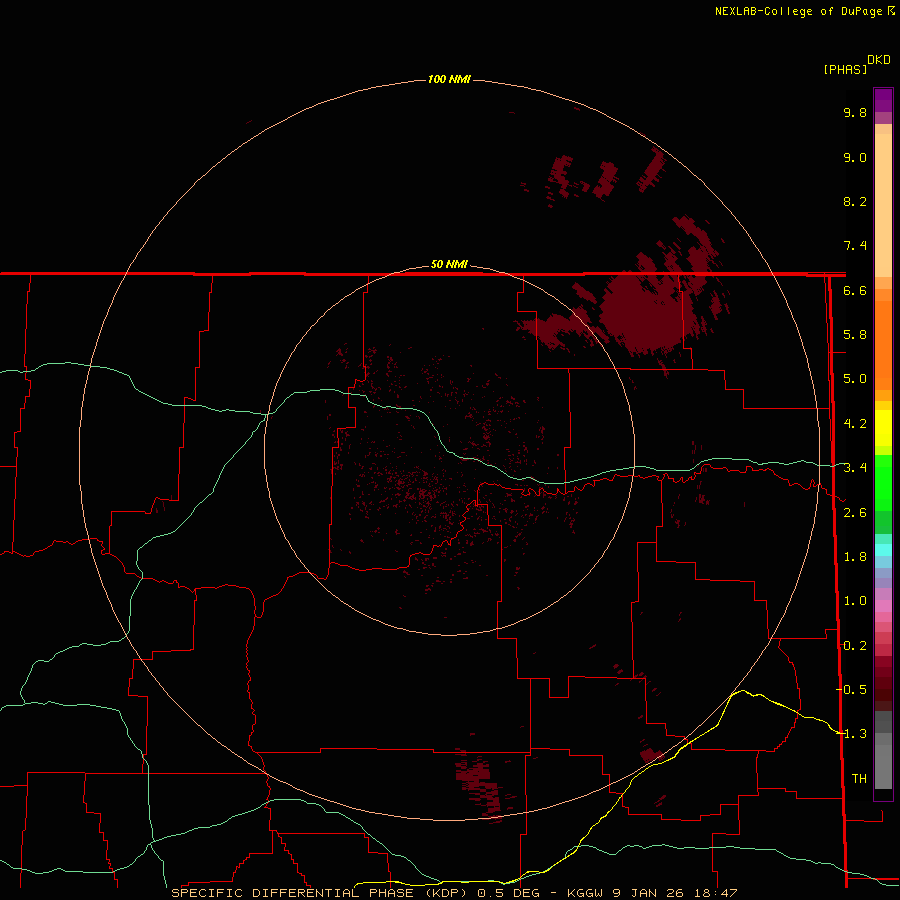Select the -1.3 scale value
The image size is (900, 900).
852,734
